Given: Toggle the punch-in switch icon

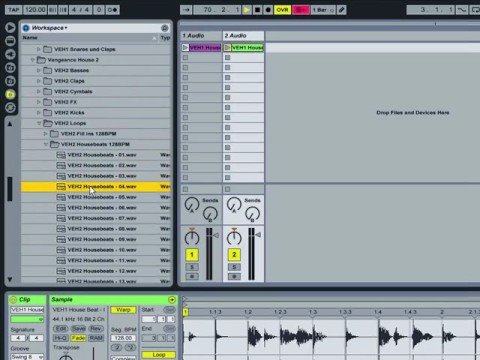Looking at the screenshot, I should pos(462,10).
